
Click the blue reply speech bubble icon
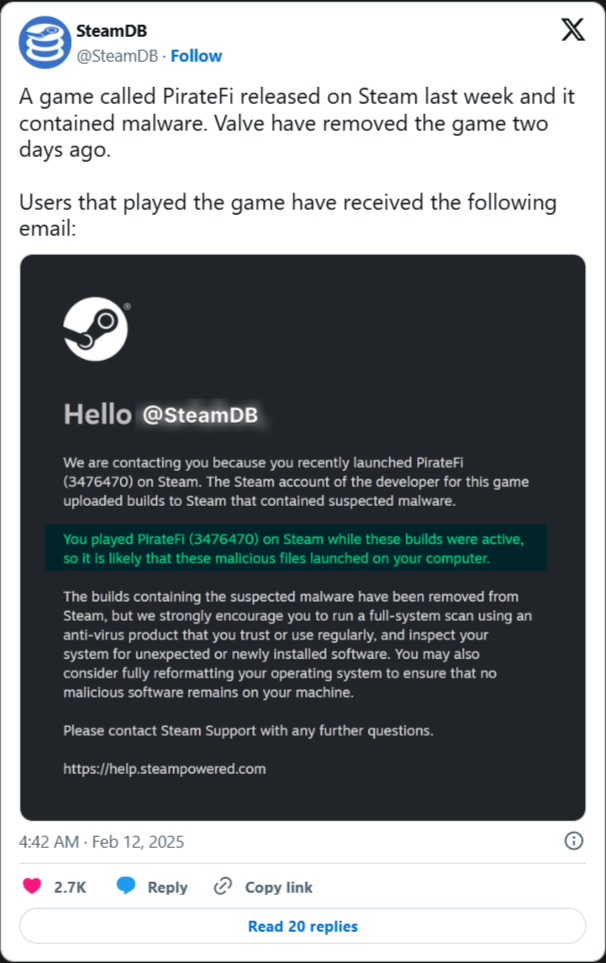pos(126,886)
